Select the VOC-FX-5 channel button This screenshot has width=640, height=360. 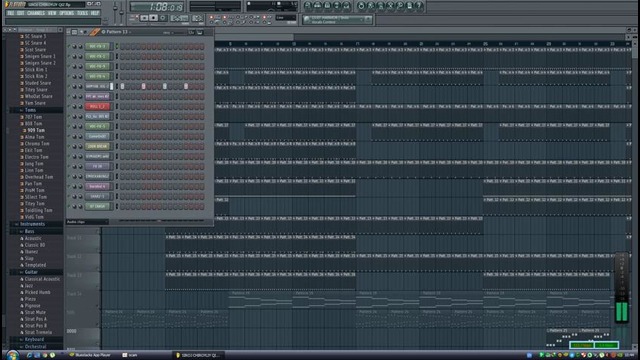pos(98,127)
